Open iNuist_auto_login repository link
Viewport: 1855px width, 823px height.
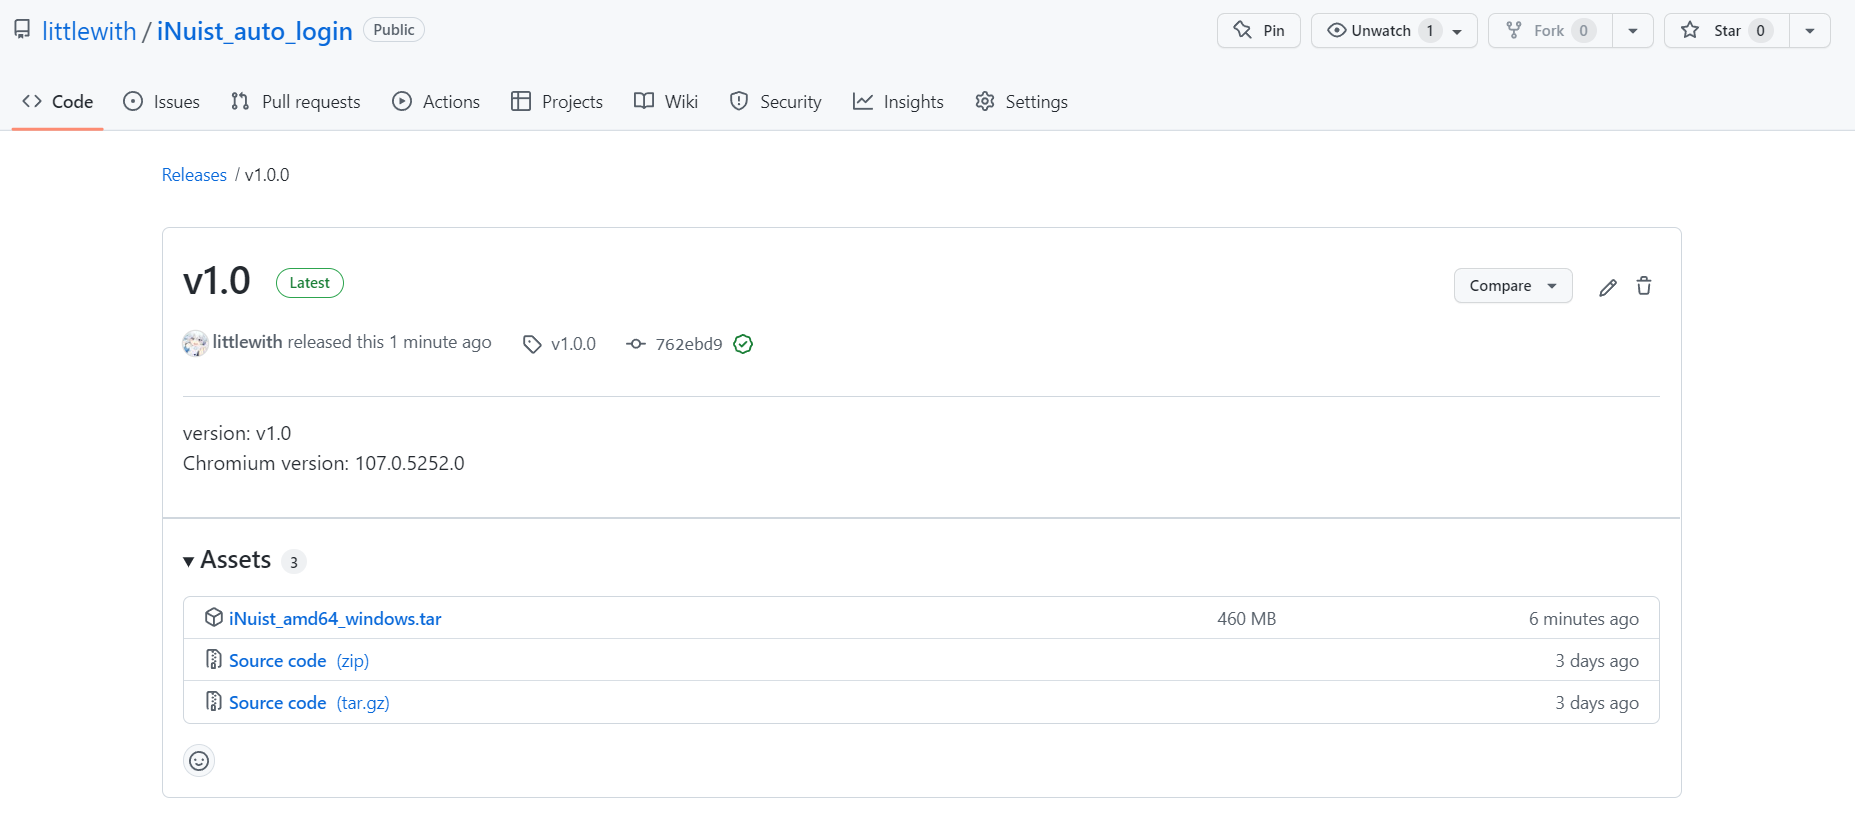click(x=254, y=31)
